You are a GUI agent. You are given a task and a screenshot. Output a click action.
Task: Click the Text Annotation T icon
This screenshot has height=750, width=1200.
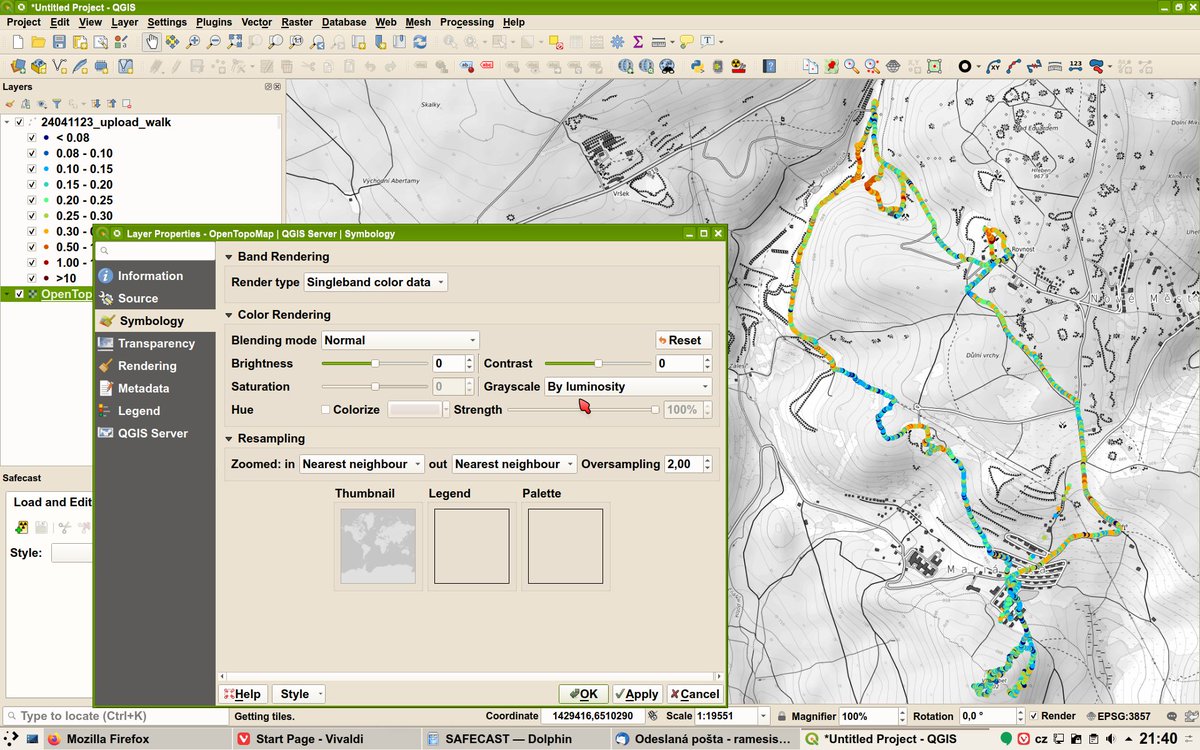[708, 42]
